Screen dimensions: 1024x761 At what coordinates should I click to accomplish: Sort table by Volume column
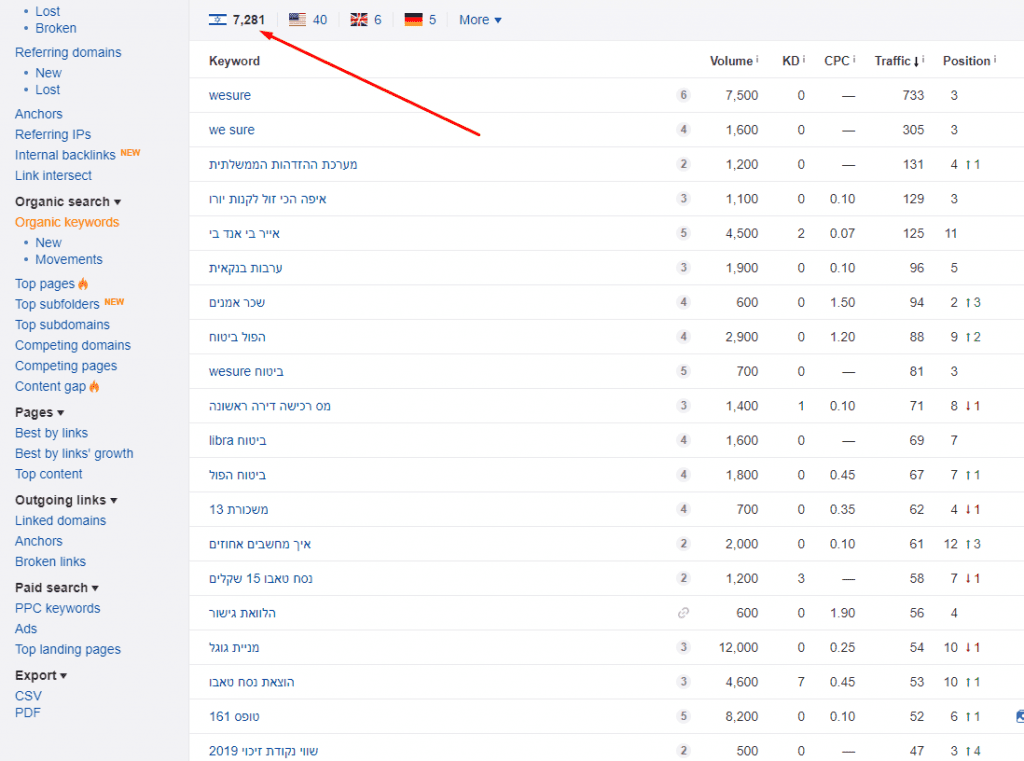pyautogui.click(x=731, y=61)
